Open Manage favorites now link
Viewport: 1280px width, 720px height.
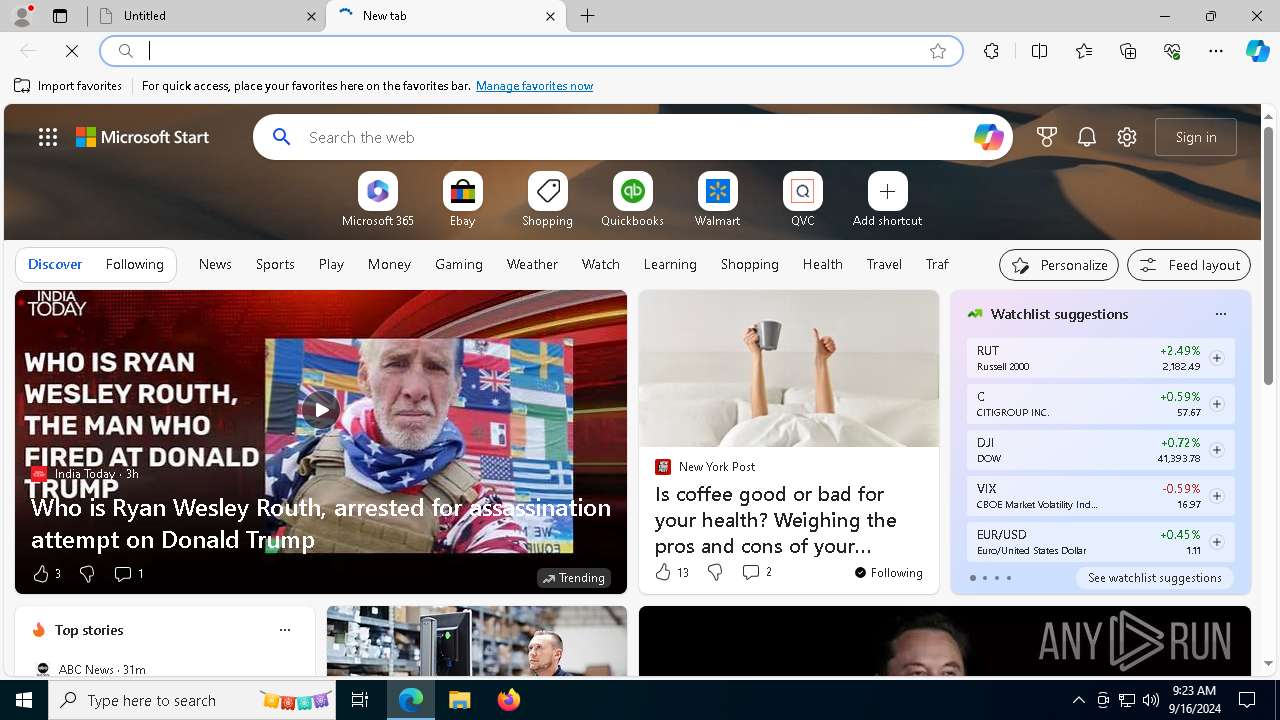(x=534, y=86)
